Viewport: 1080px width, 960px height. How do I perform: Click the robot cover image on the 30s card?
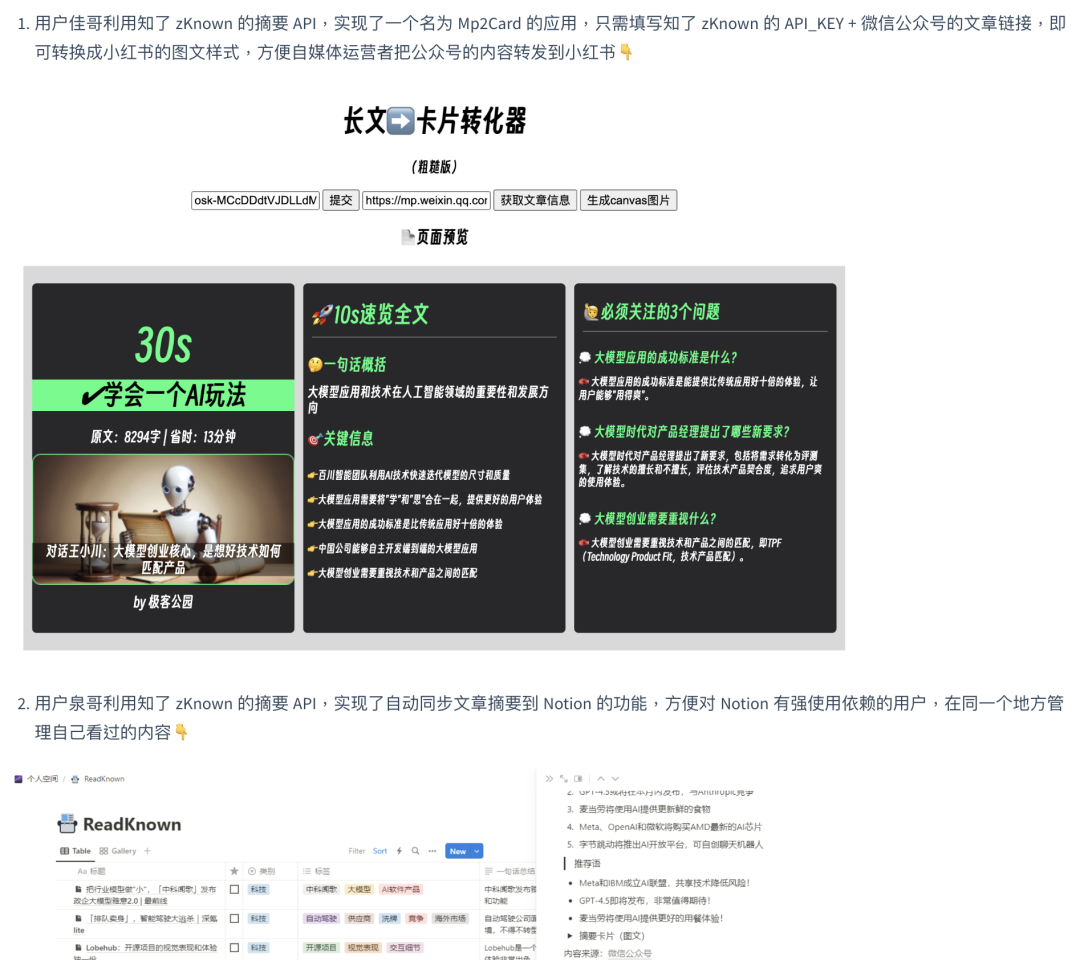[x=163, y=519]
